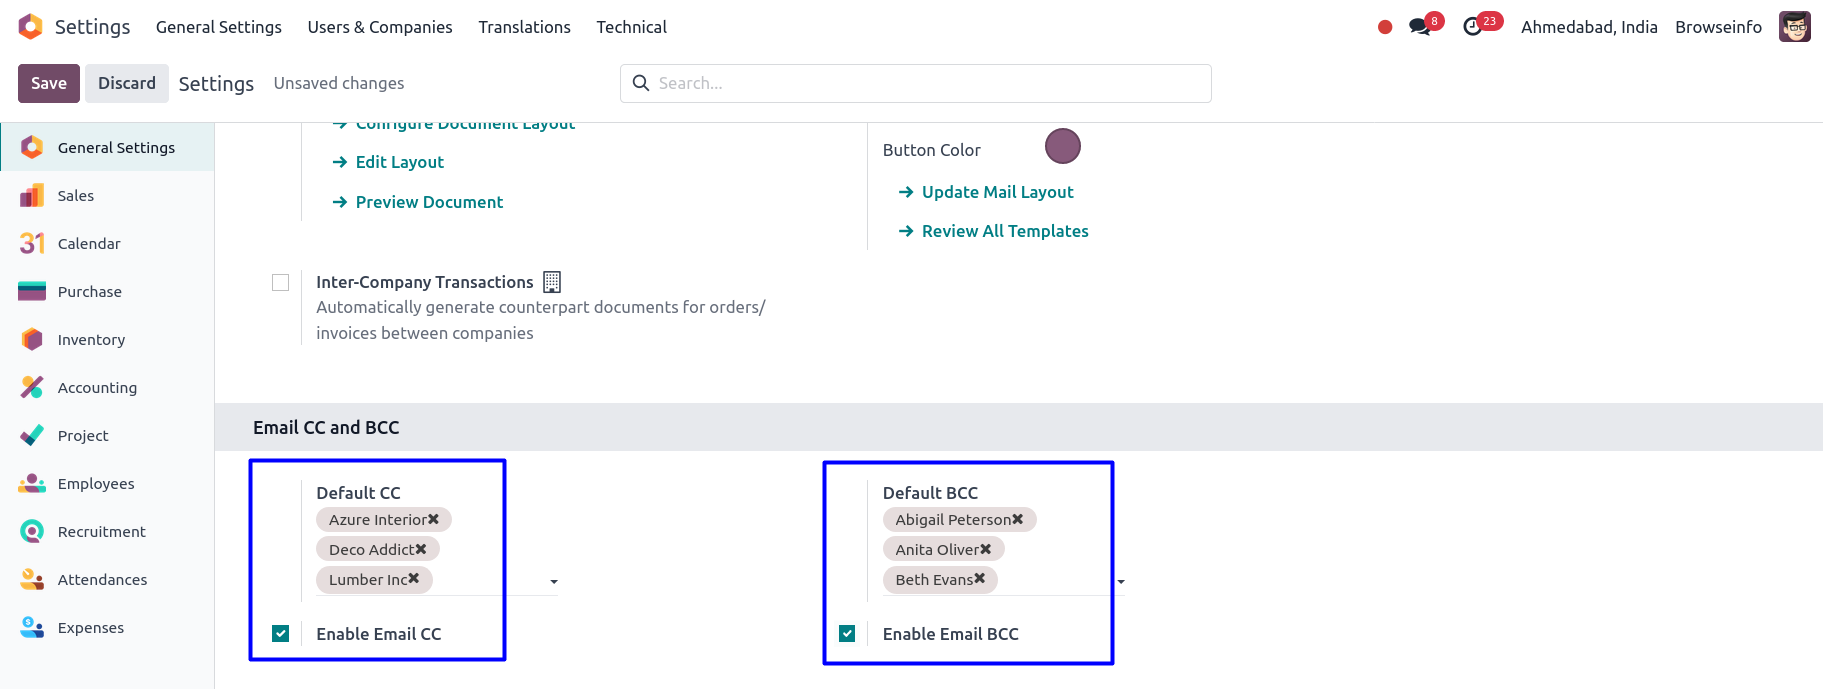
Task: Open the activities clock icon
Action: 1473,27
